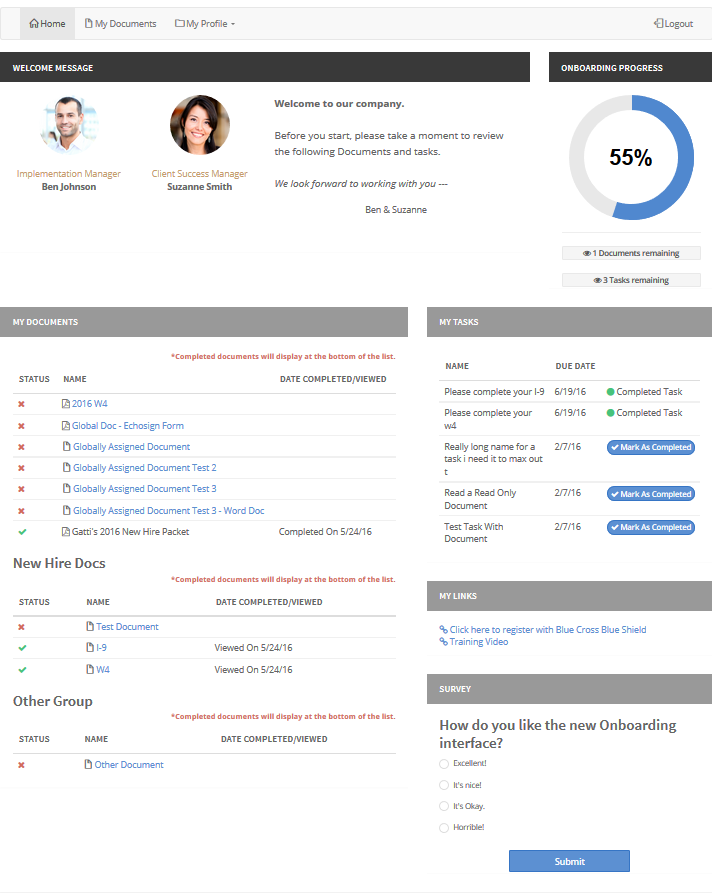
Task: Open the Test Document link
Action: tap(127, 627)
